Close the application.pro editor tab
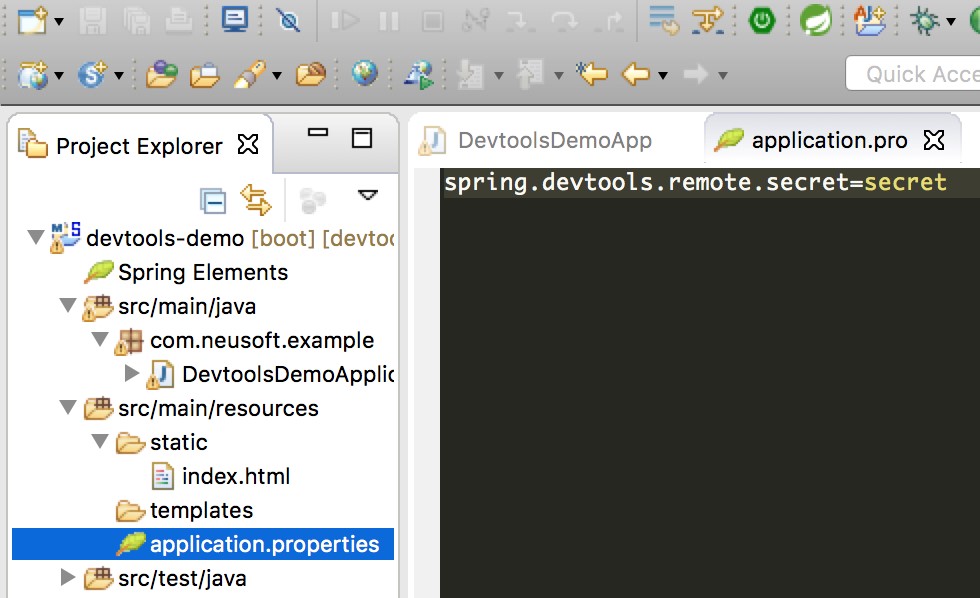 934,140
